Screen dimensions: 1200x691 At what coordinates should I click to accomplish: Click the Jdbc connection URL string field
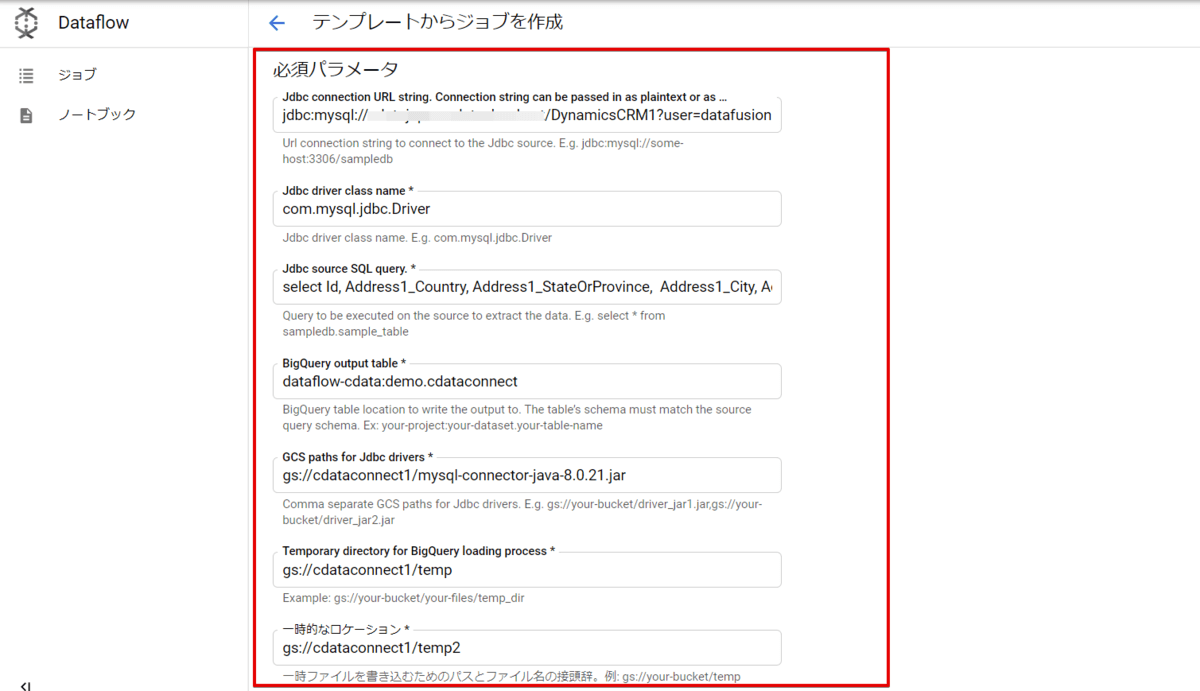point(527,114)
